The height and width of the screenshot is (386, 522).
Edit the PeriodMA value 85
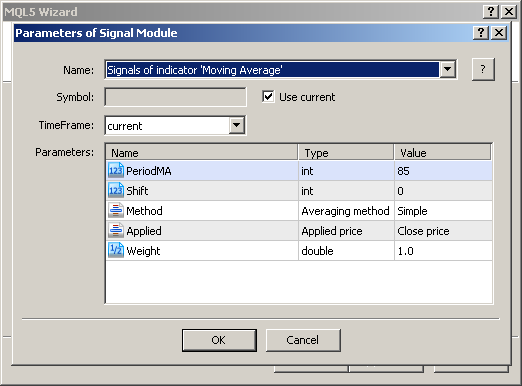443,171
